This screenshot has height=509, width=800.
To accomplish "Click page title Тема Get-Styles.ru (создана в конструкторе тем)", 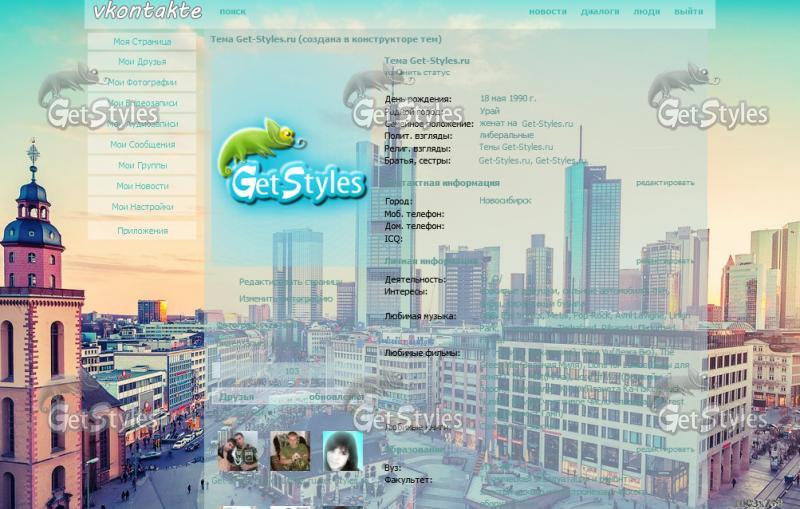I will [326, 39].
